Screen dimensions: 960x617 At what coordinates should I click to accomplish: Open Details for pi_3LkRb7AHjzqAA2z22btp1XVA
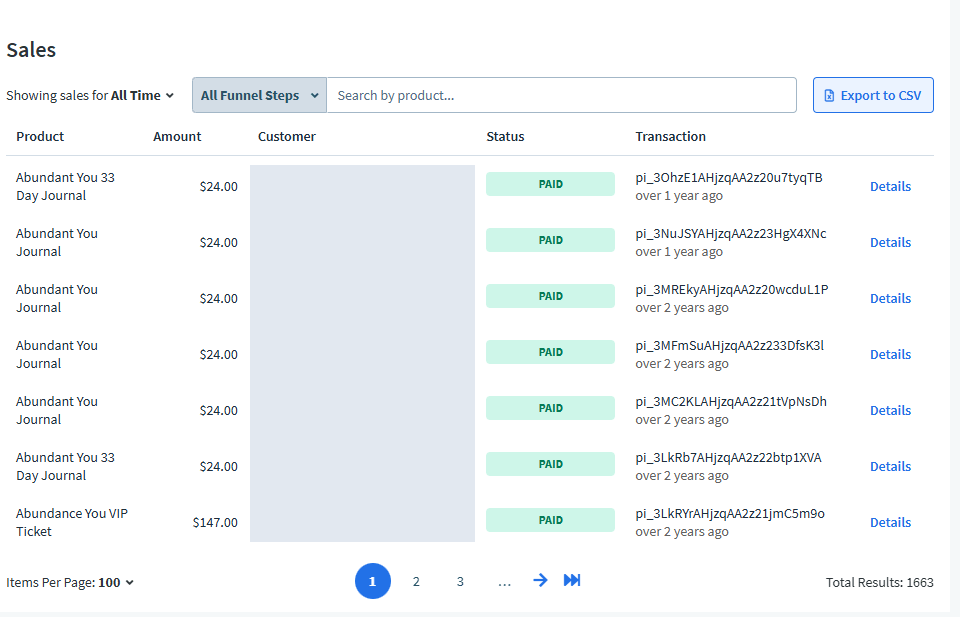[890, 466]
